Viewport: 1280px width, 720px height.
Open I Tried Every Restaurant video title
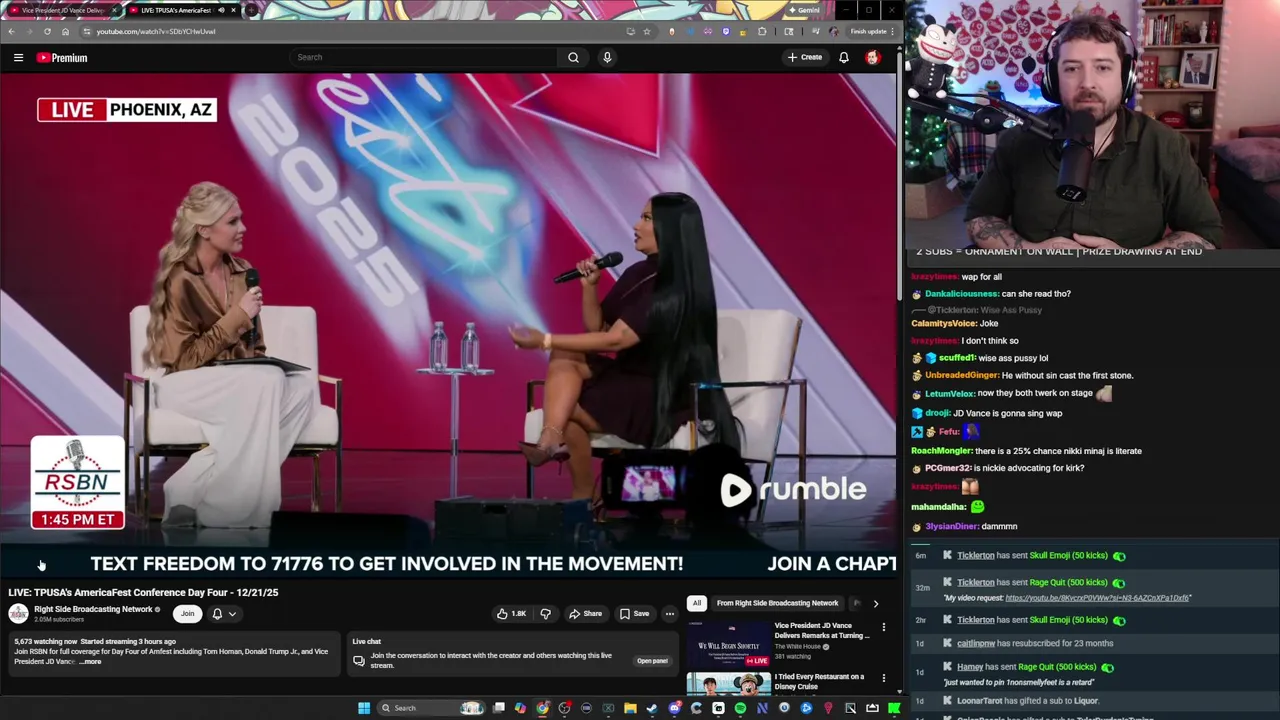click(x=819, y=681)
